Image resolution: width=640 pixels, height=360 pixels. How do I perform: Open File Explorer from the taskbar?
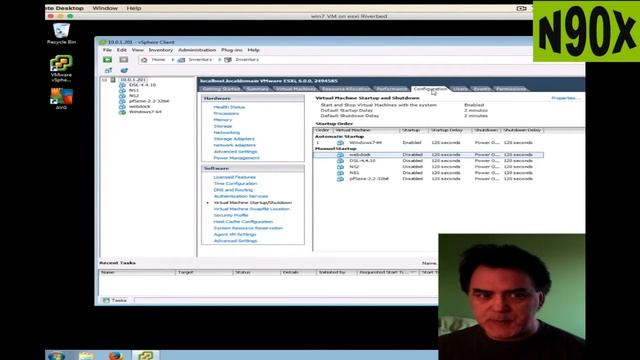click(87, 356)
